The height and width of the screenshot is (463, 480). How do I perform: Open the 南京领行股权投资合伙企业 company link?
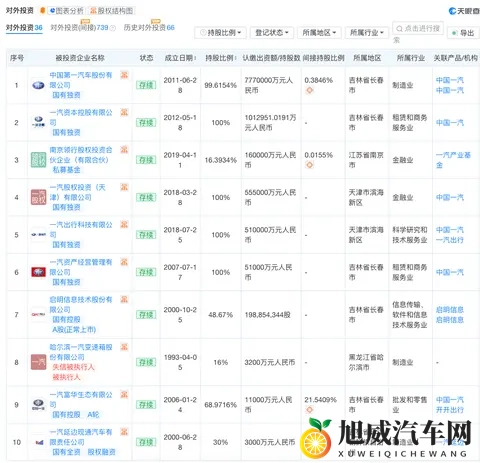pyautogui.click(x=81, y=155)
